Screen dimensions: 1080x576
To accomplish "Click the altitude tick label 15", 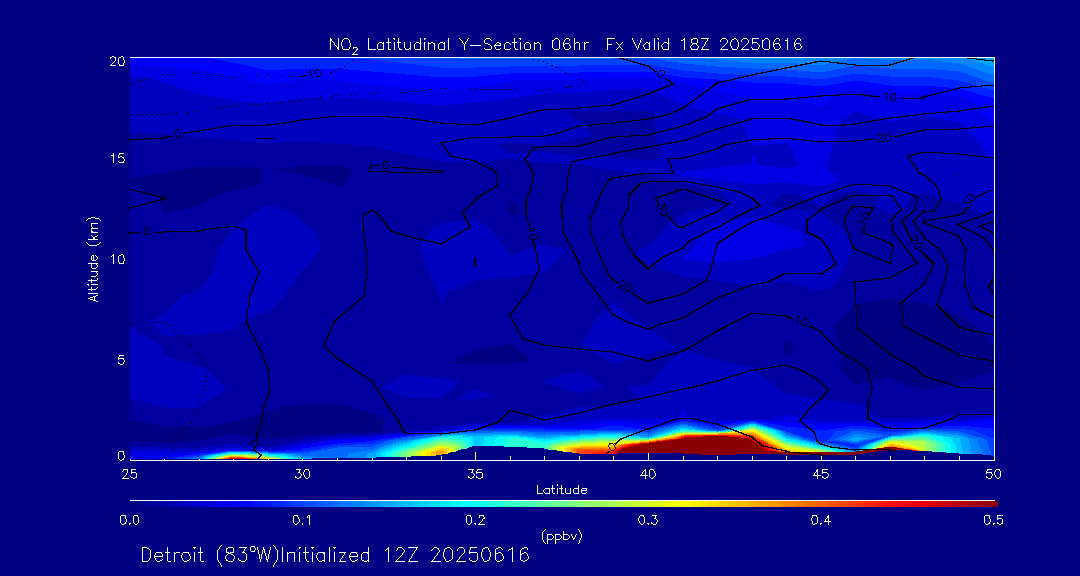I will click(x=117, y=158).
